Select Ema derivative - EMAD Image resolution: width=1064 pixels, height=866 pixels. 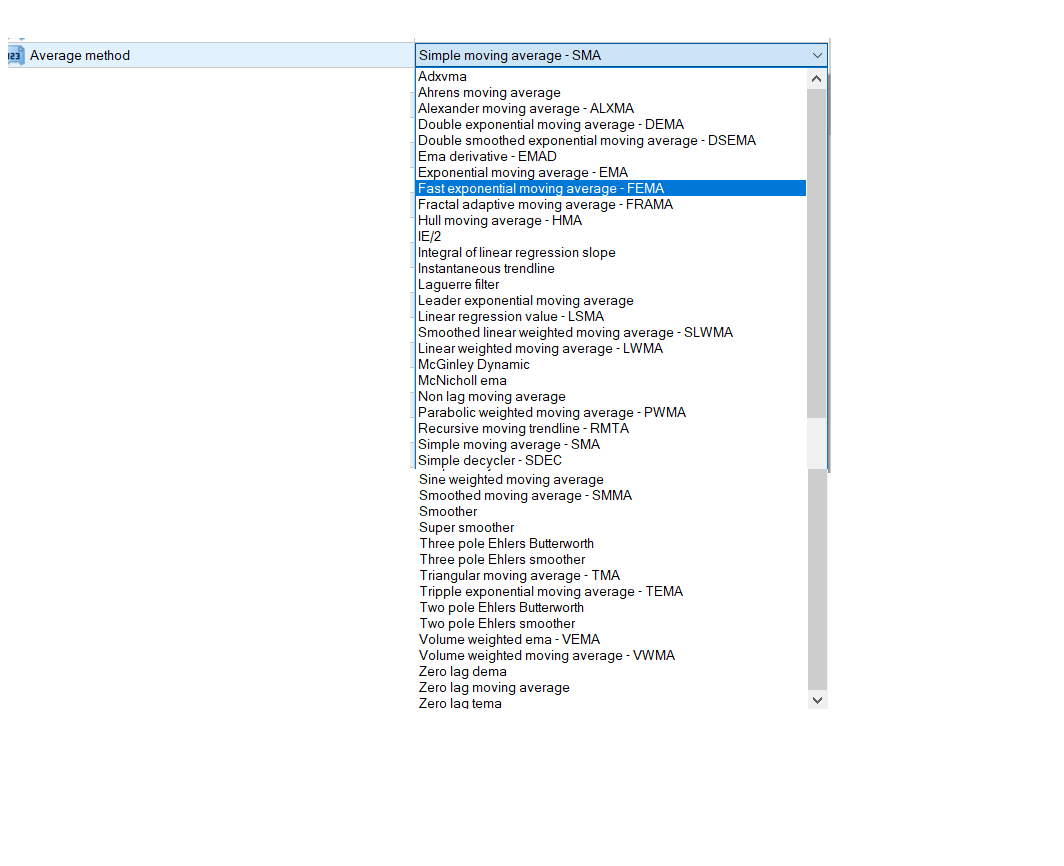click(487, 157)
